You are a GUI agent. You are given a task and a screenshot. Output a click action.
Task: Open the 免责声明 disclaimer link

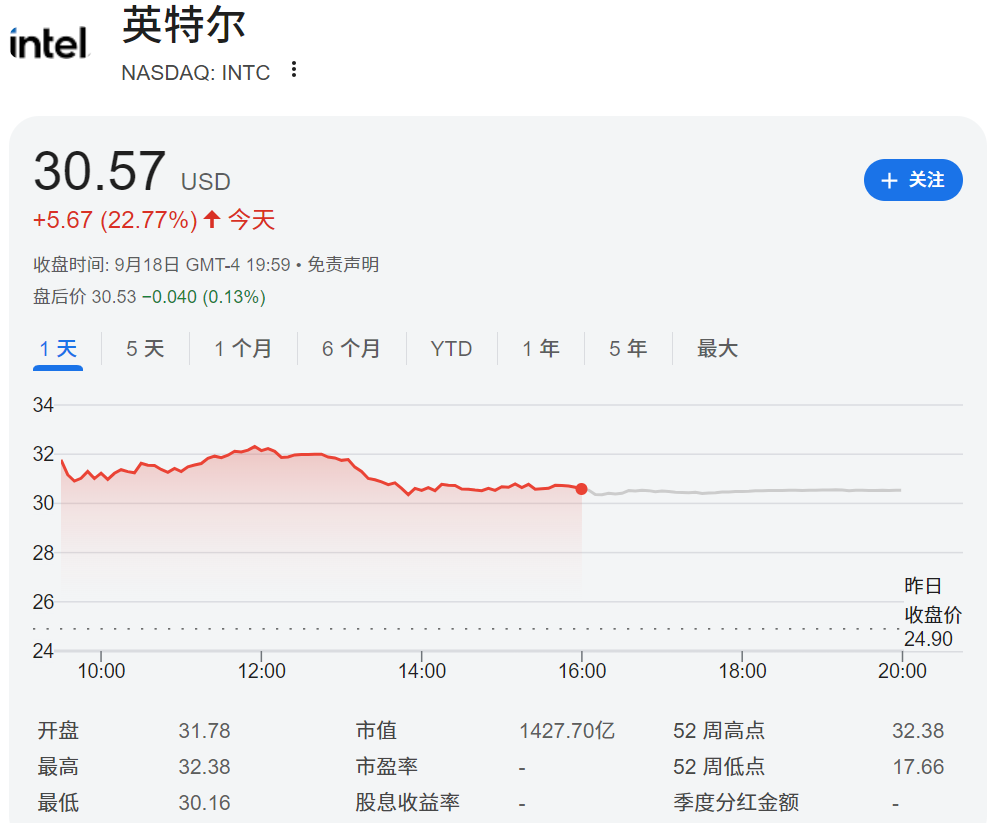343,264
